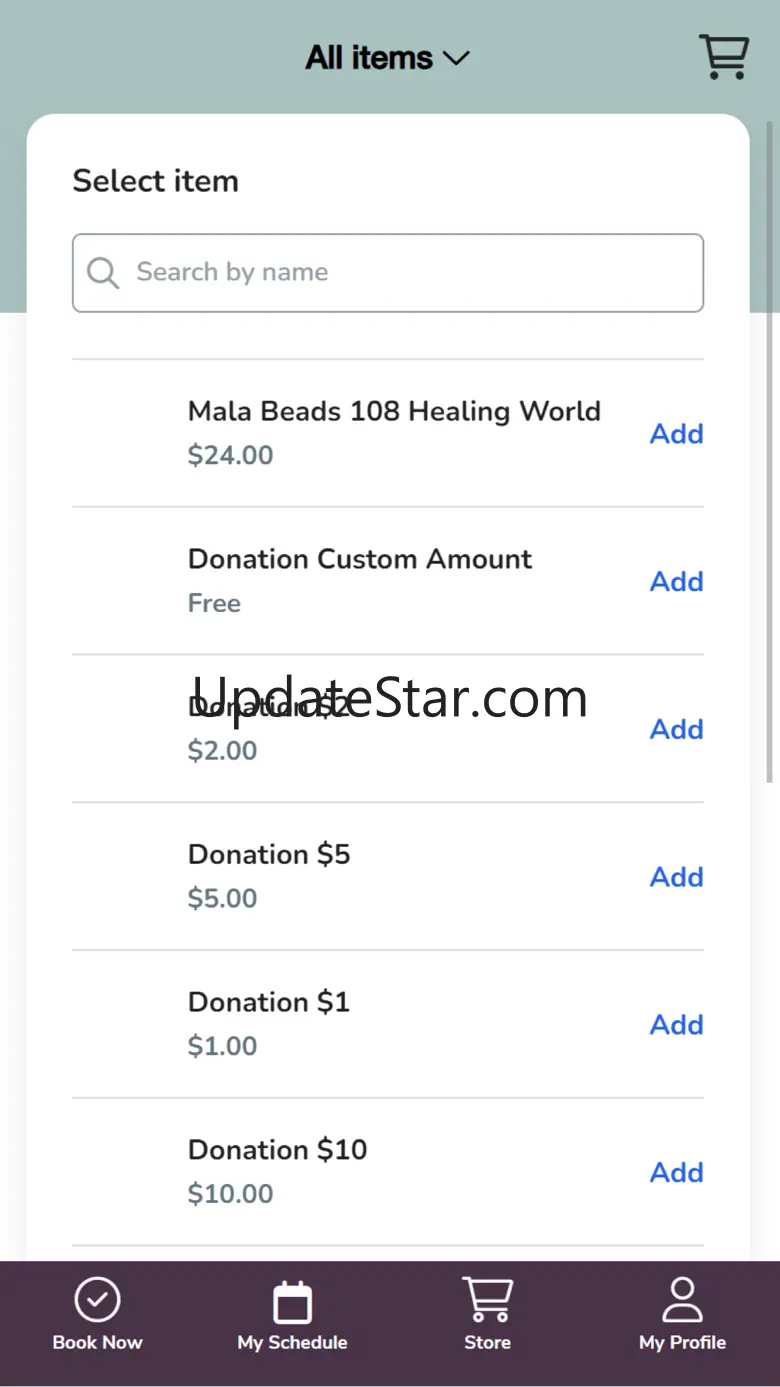
Task: Add Donation $1 to cart
Action: pyautogui.click(x=677, y=1025)
